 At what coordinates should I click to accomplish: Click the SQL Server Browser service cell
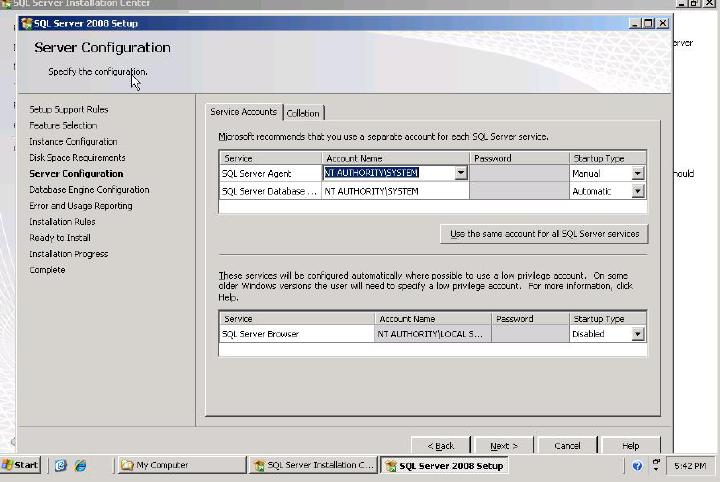click(297, 334)
